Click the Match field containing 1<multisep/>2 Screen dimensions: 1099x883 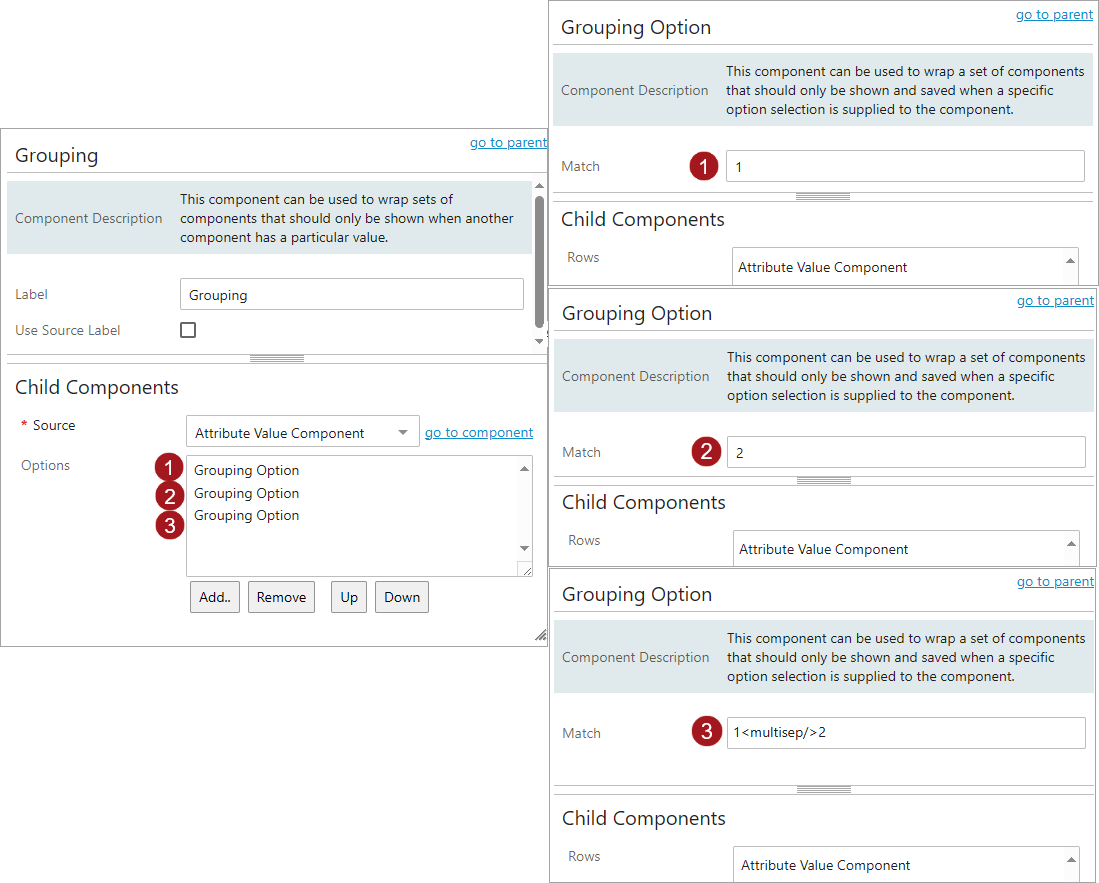(x=905, y=733)
